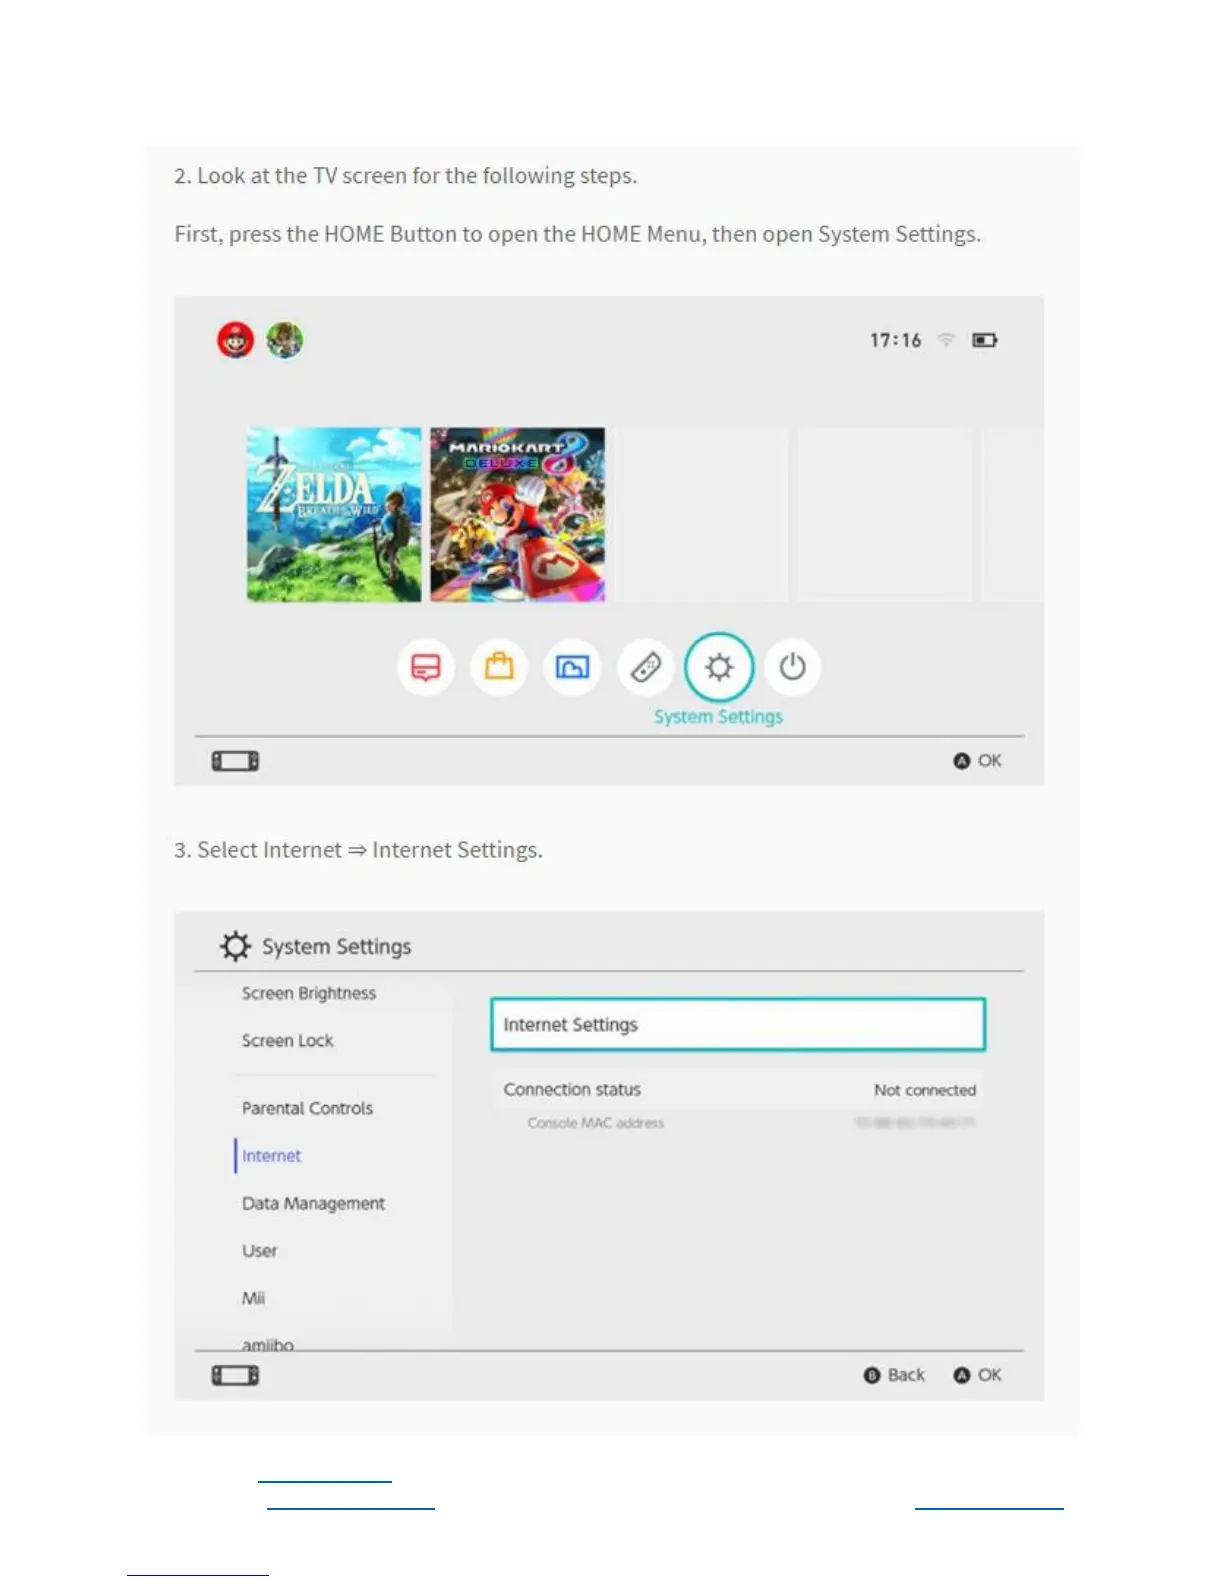This screenshot has height=1584, width=1224.
Task: Click the console icon in the HOME menu footer
Action: tap(235, 761)
